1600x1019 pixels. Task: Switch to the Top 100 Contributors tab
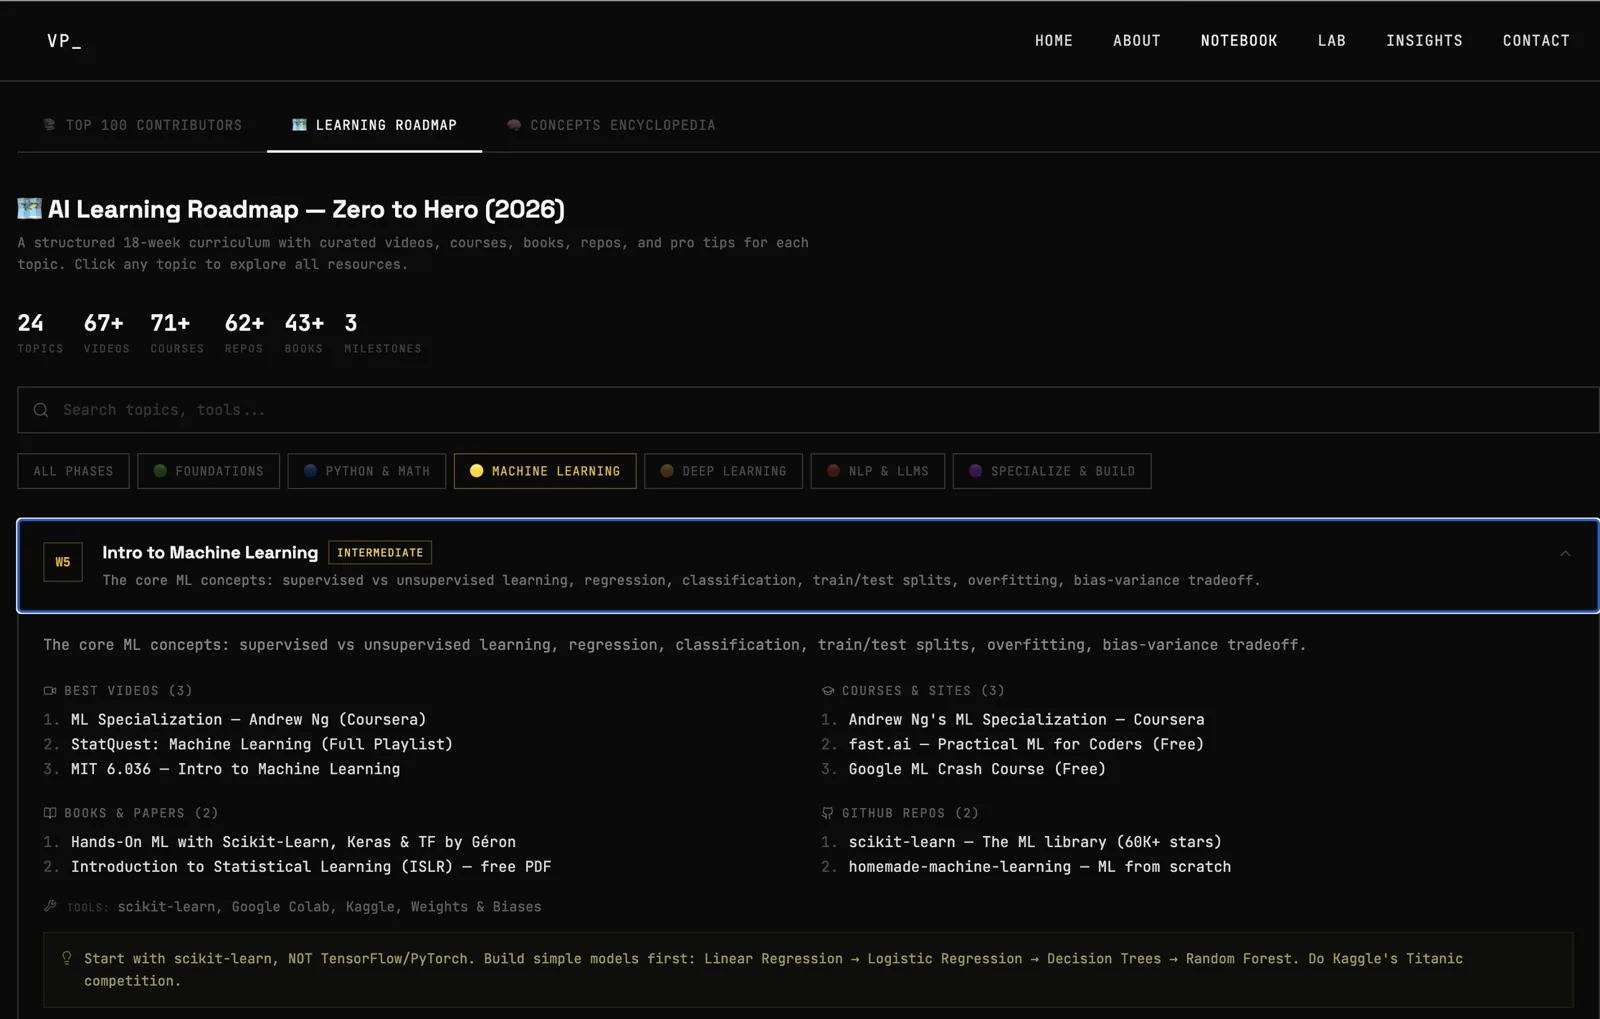pos(142,125)
